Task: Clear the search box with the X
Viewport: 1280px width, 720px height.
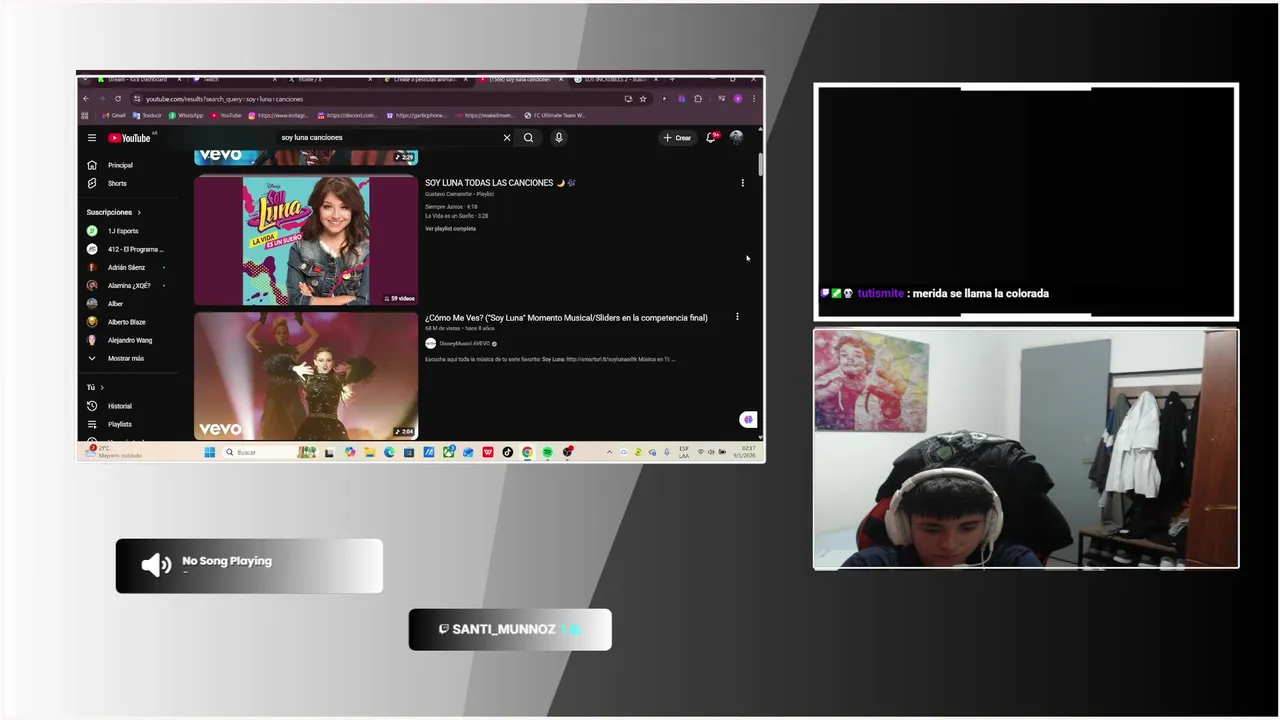Action: pos(507,138)
